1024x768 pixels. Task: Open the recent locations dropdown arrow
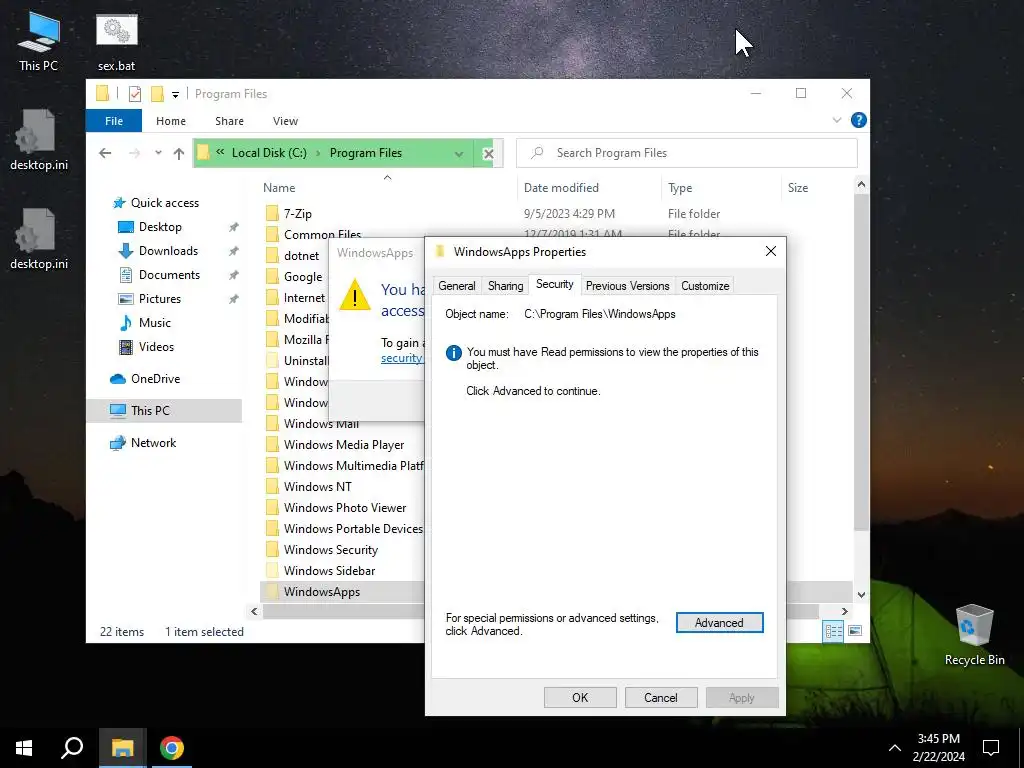[158, 153]
